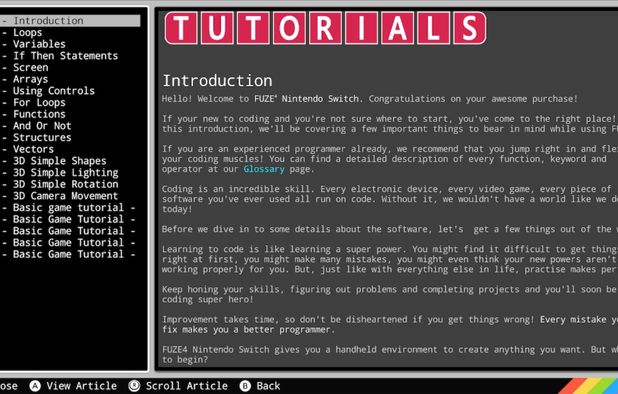The width and height of the screenshot is (618, 394).
Task: Choose the Arrays tutorial
Action: (x=31, y=79)
